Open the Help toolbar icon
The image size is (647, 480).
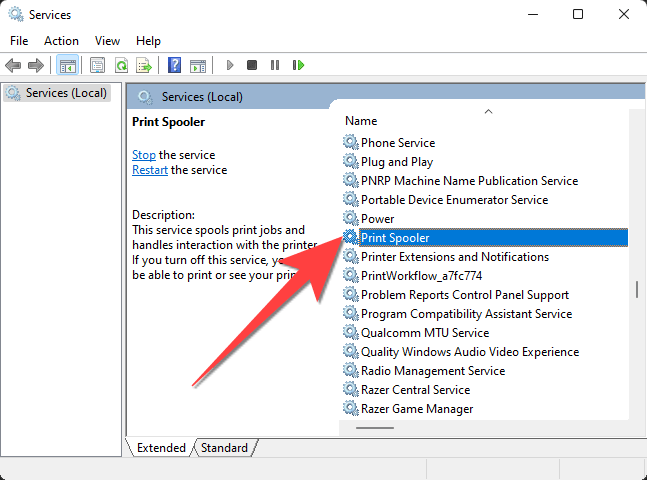tap(174, 65)
